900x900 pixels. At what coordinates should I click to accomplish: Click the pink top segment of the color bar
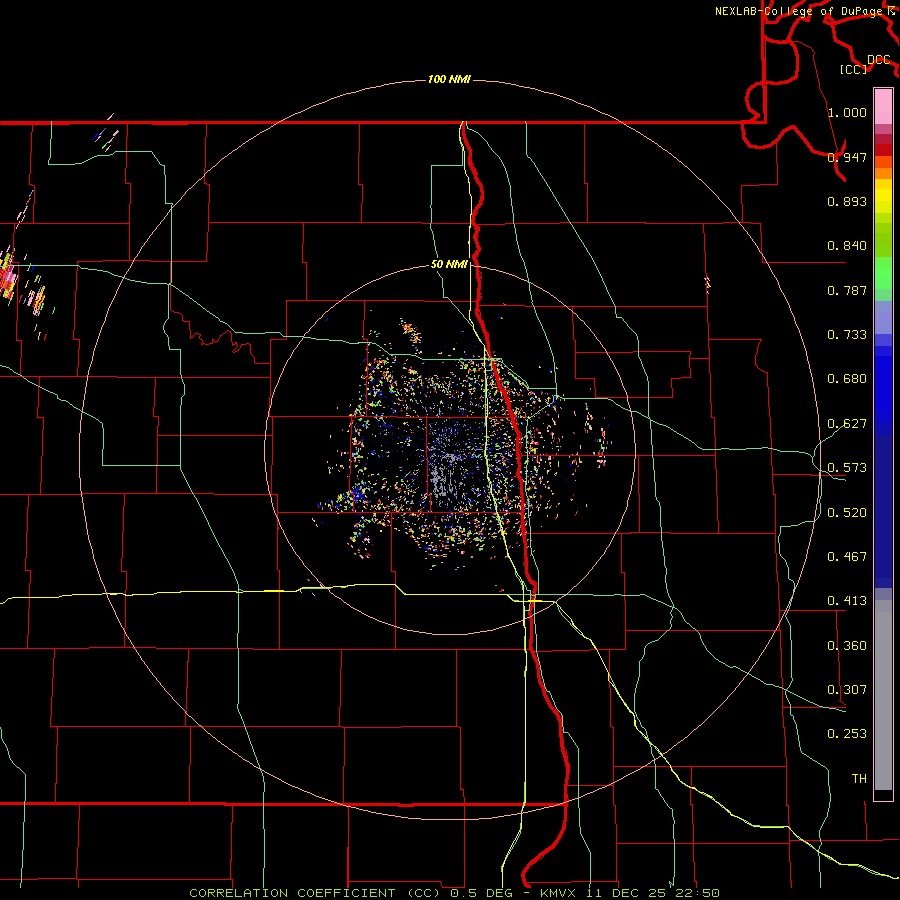point(883,107)
